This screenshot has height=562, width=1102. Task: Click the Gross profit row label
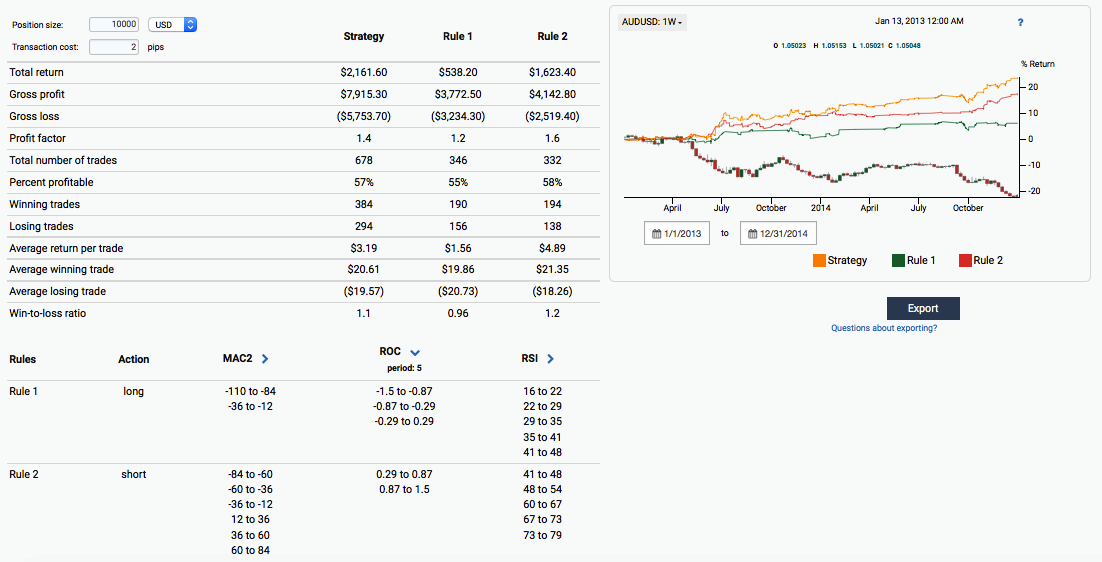pyautogui.click(x=37, y=94)
